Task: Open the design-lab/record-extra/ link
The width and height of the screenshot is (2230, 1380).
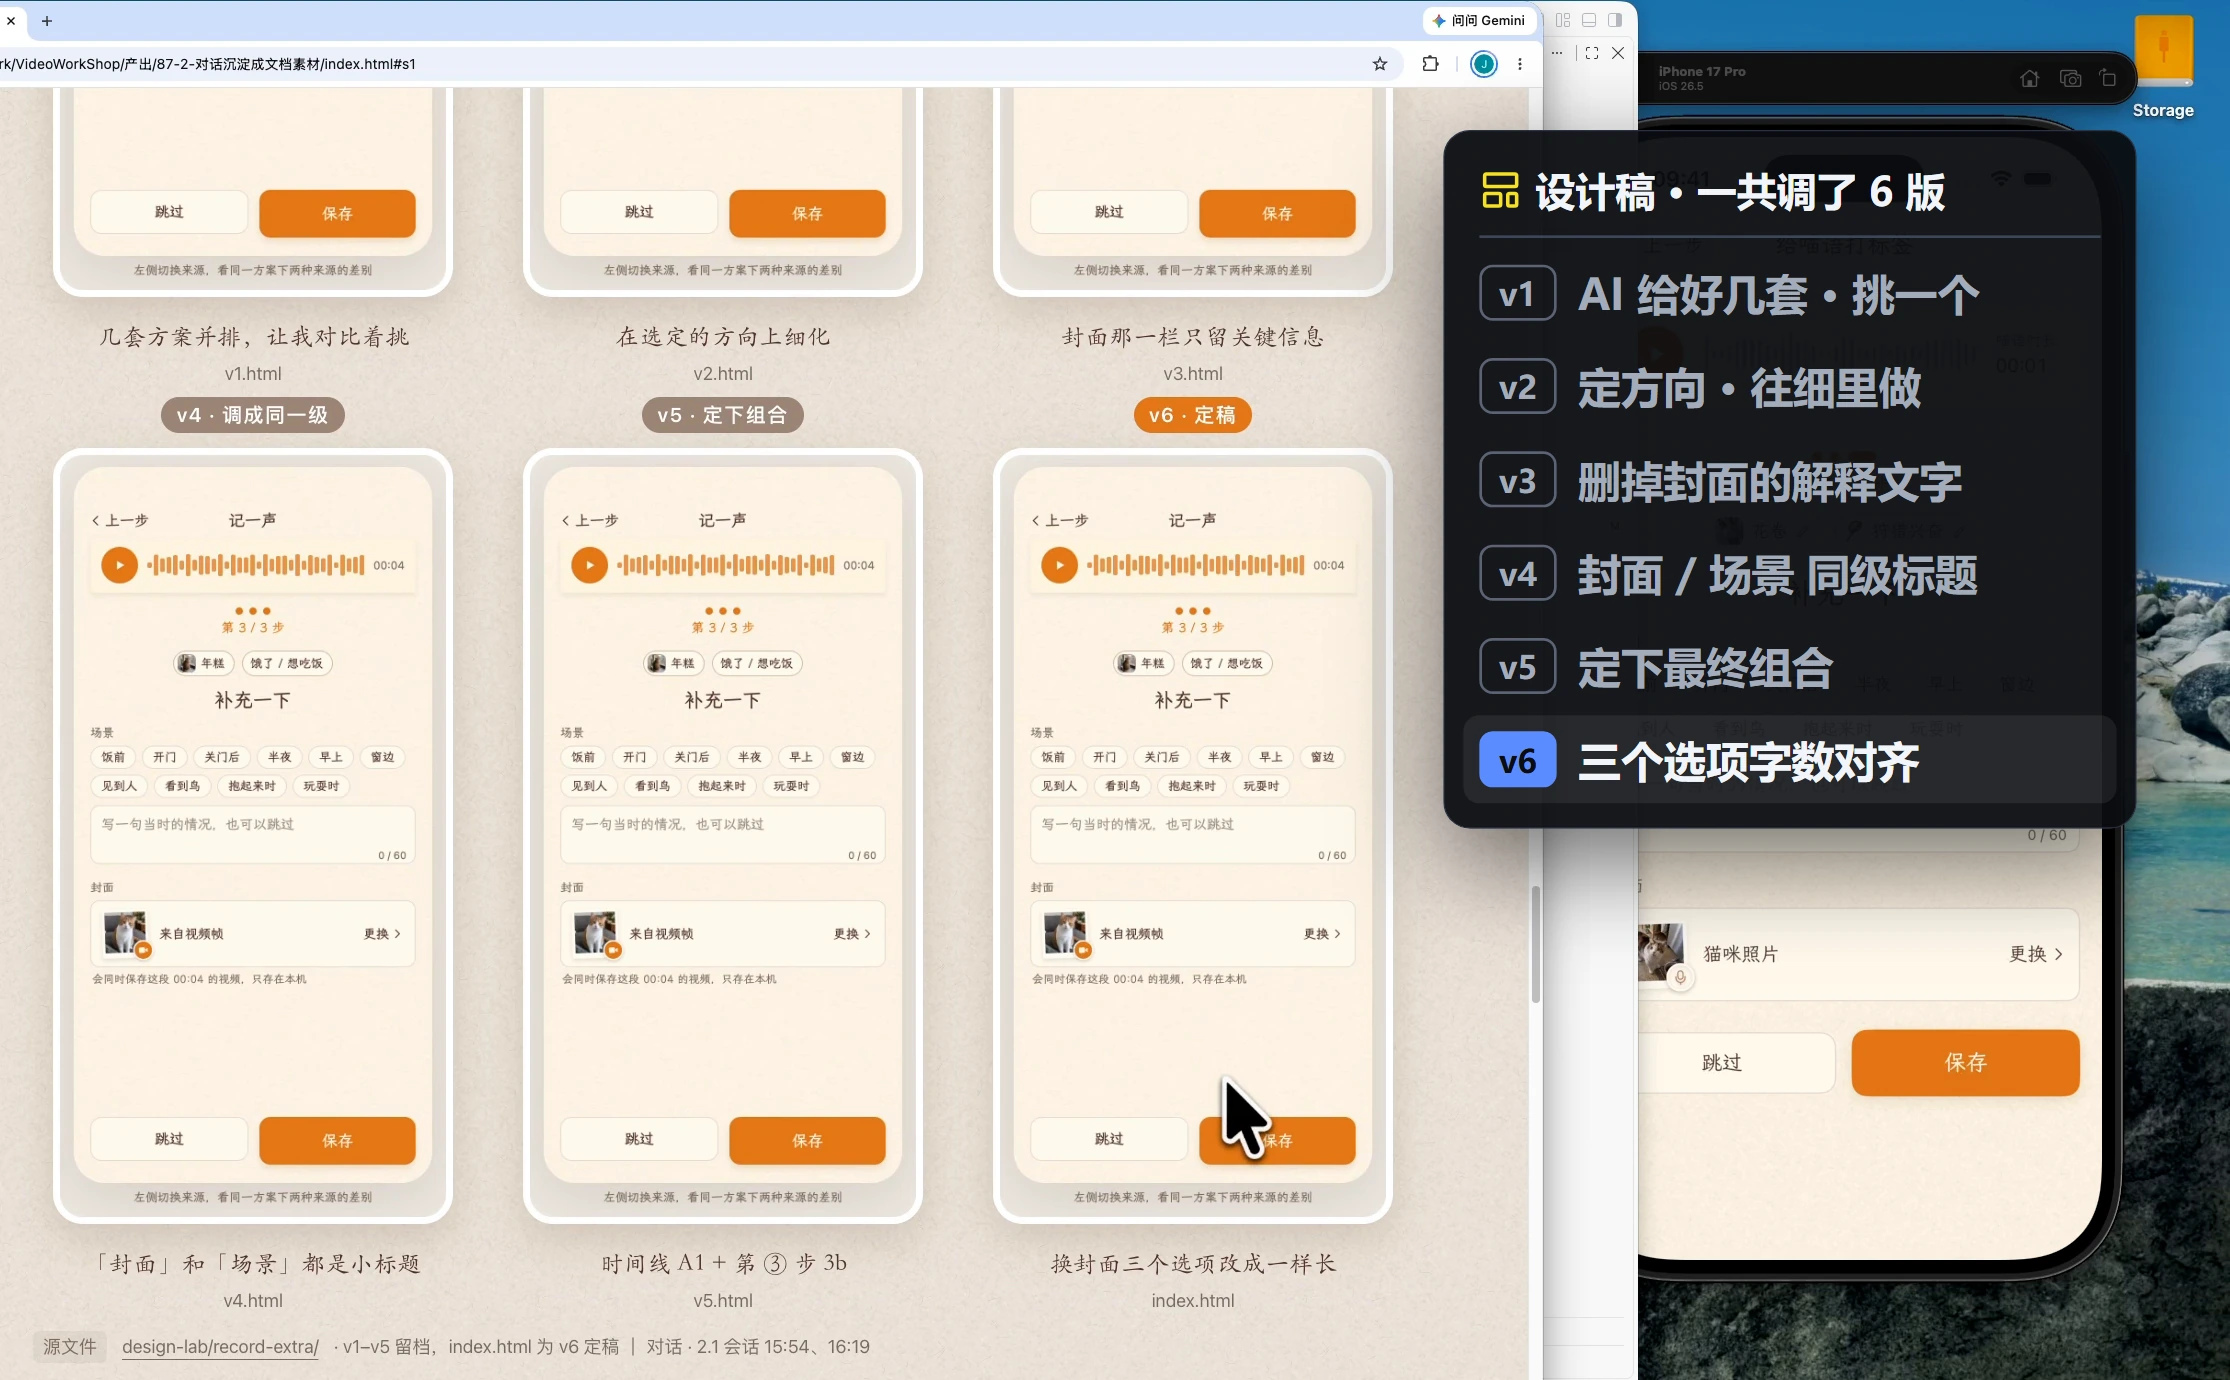Action: coord(220,1347)
